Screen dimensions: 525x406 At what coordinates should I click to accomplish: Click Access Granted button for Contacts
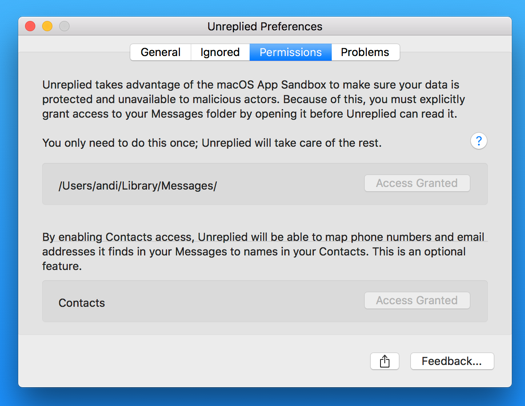417,300
